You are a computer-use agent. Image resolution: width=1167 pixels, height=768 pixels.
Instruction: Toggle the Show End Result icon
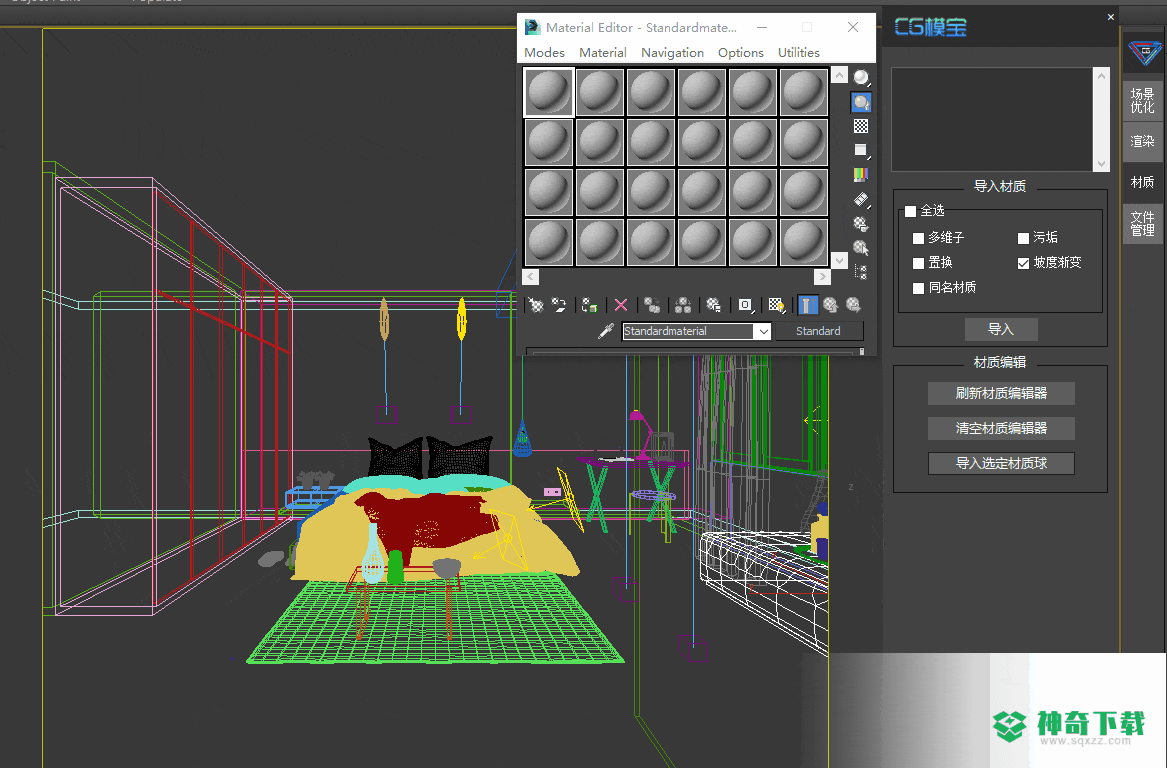click(x=808, y=305)
